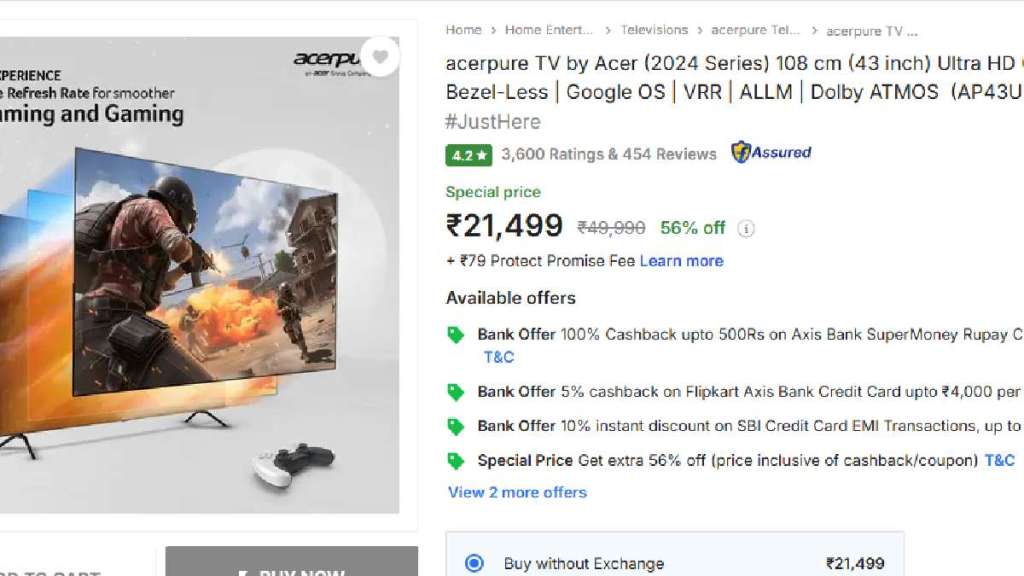The height and width of the screenshot is (576, 1024).
Task: Expand View 2 more offers
Action: (x=517, y=492)
